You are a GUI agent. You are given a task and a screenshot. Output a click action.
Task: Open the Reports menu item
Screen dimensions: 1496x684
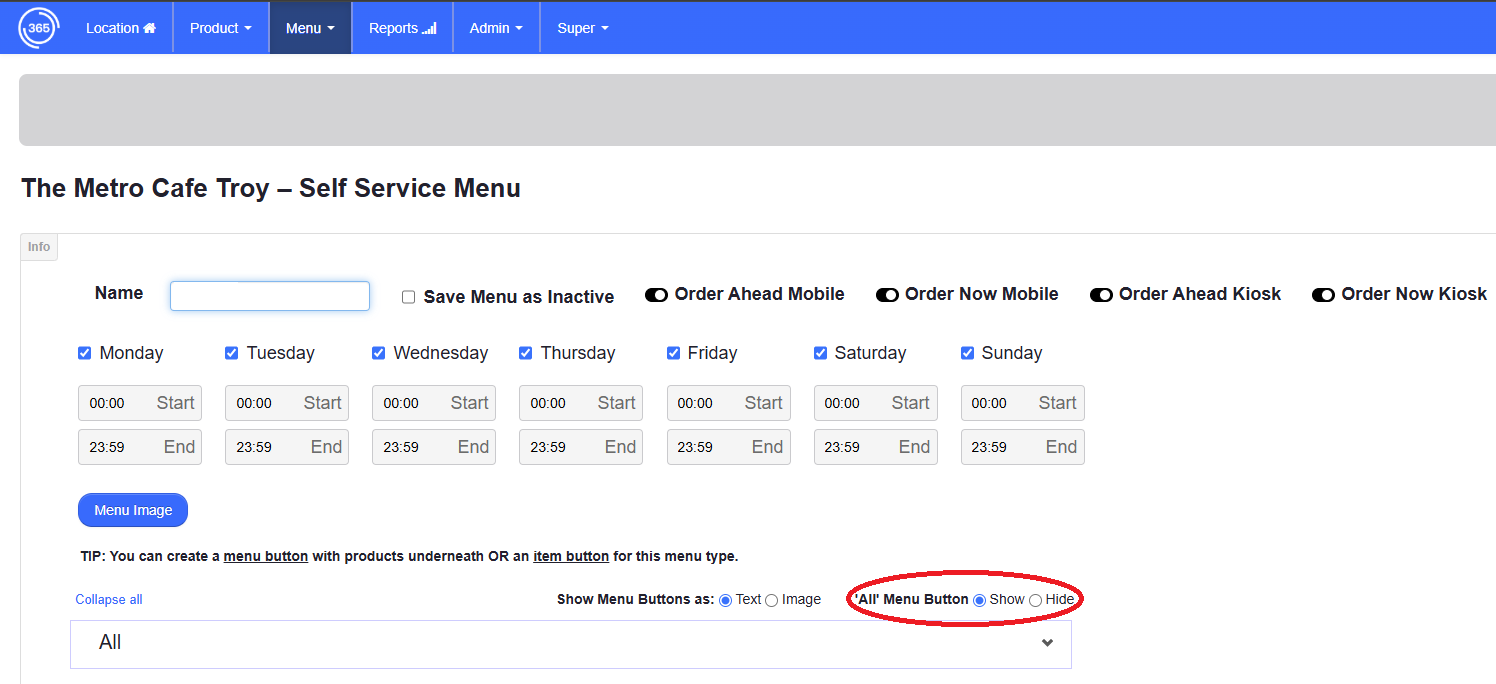[x=403, y=28]
